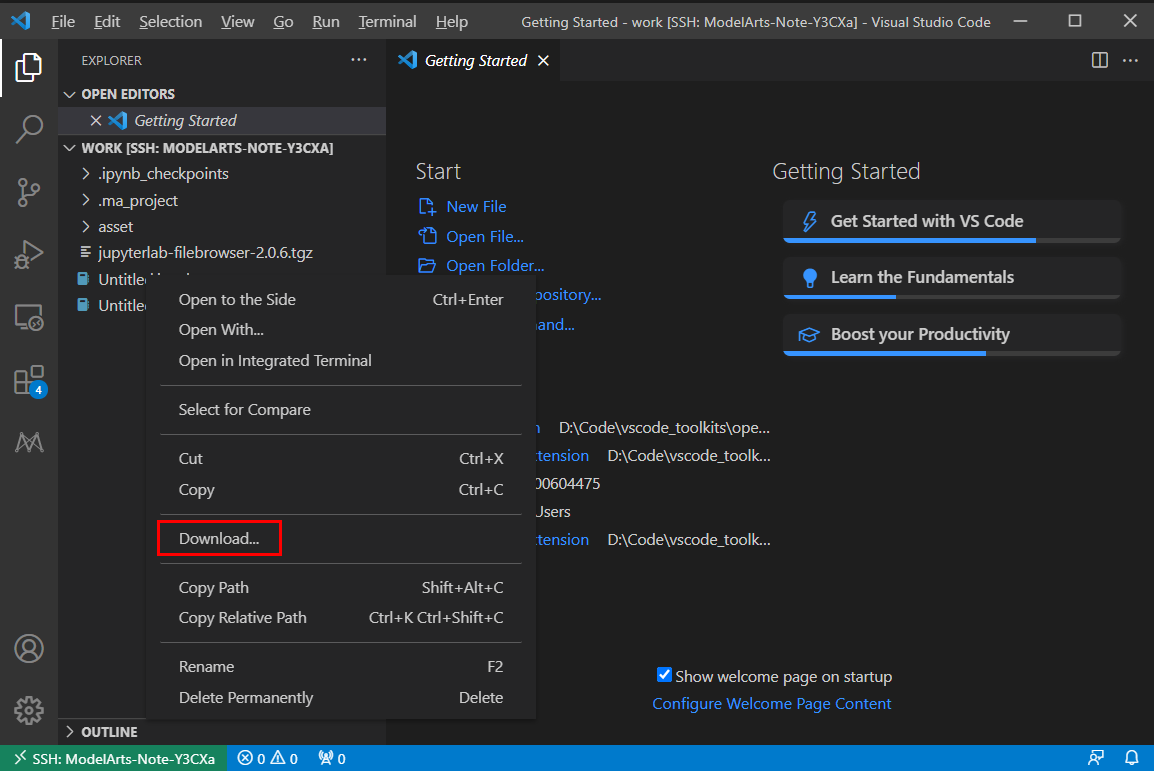Choose Copy Path

click(341, 587)
